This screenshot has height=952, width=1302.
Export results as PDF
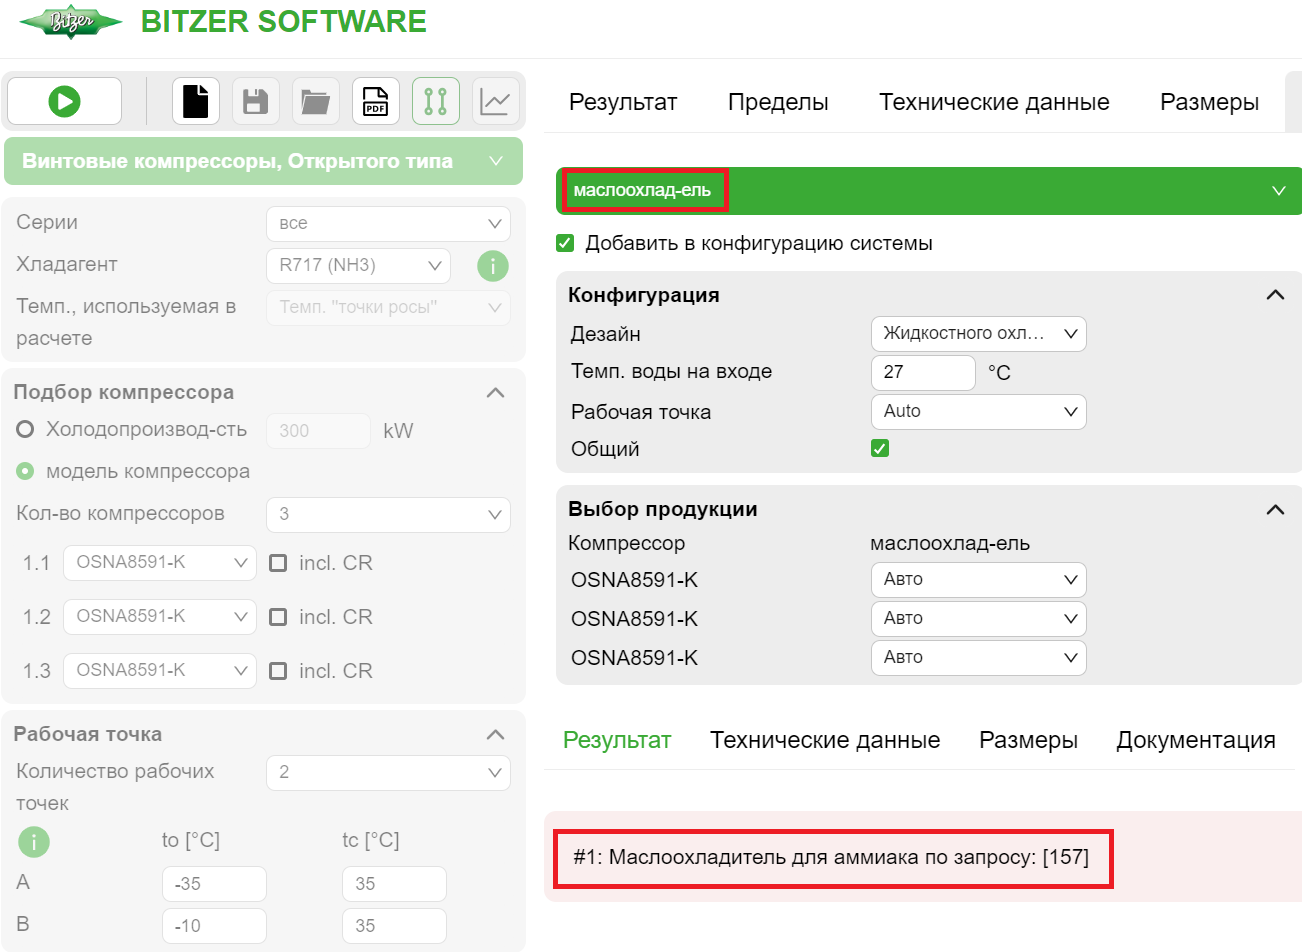click(x=376, y=101)
